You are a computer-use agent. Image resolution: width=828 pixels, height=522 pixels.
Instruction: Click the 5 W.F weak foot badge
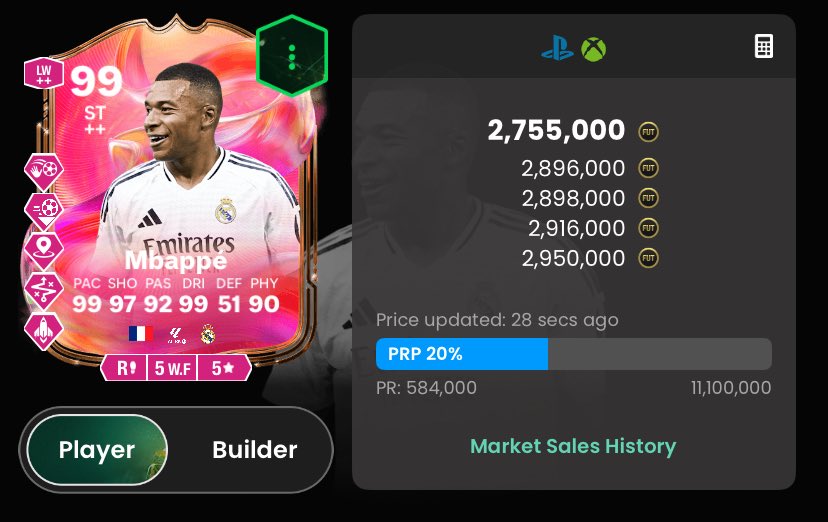[x=173, y=368]
